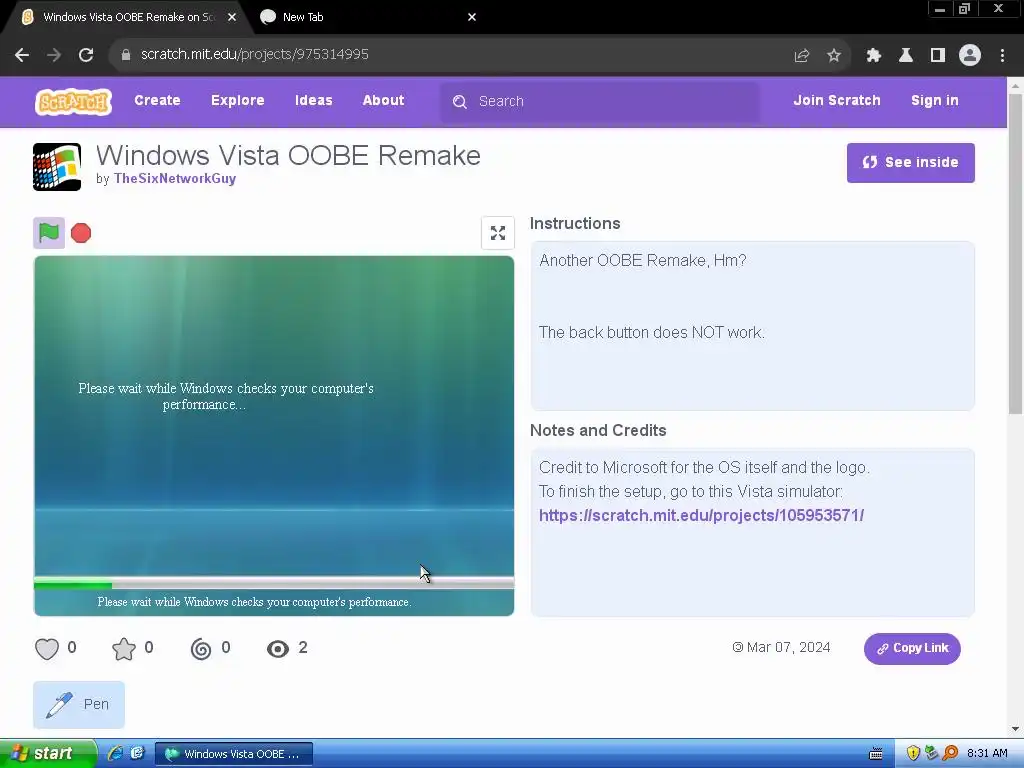
Task: Click the Instructions heading
Action: pos(575,224)
